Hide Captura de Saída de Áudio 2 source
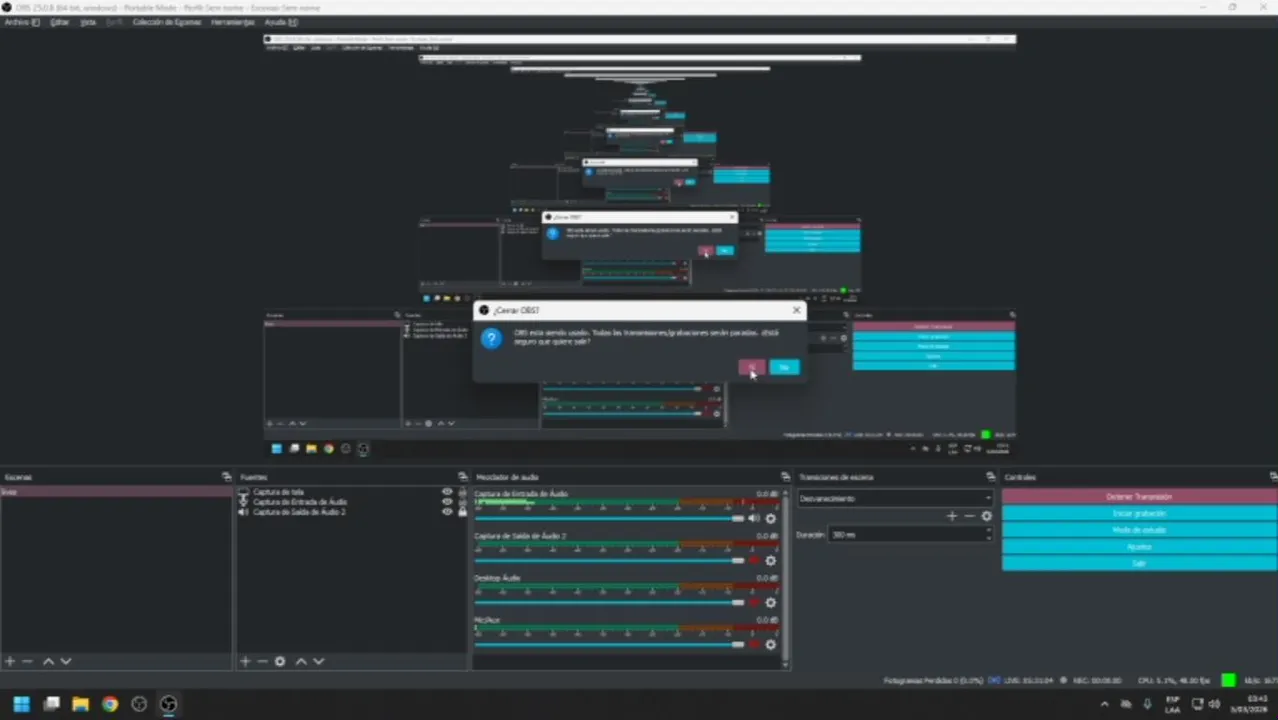The height and width of the screenshot is (720, 1278). click(x=447, y=512)
